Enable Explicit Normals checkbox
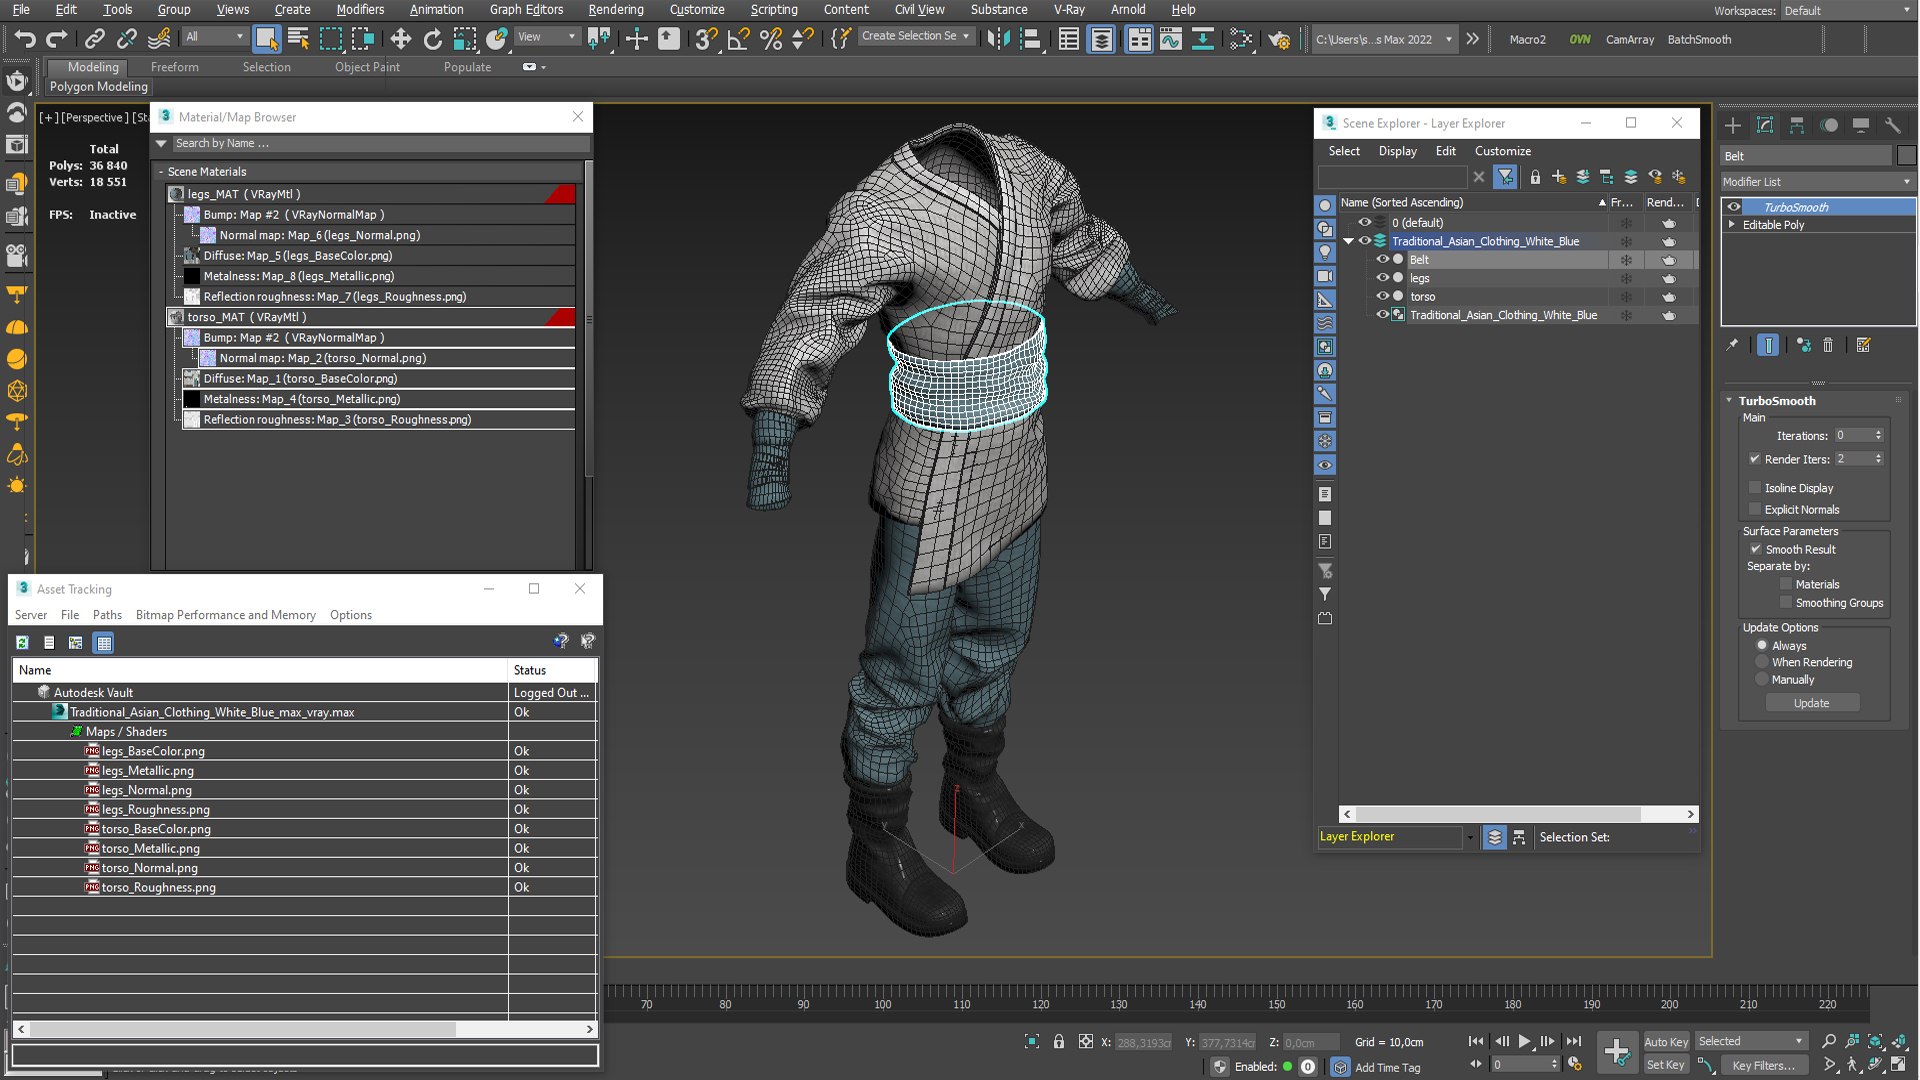Viewport: 1920px width, 1080px height. point(1755,510)
